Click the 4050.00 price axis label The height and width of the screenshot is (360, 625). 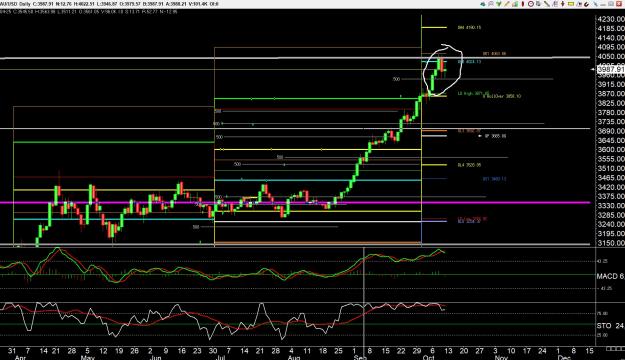tap(611, 56)
